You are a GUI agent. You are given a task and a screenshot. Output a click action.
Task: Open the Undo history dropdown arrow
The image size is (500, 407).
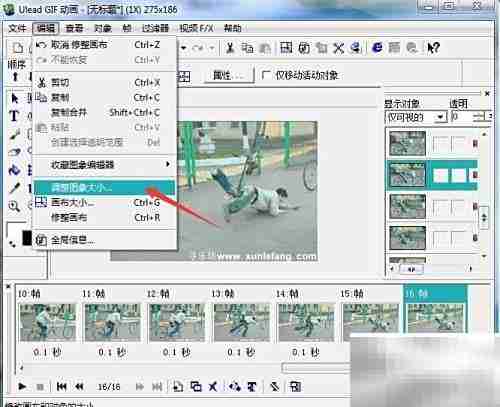pyautogui.click(x=184, y=48)
